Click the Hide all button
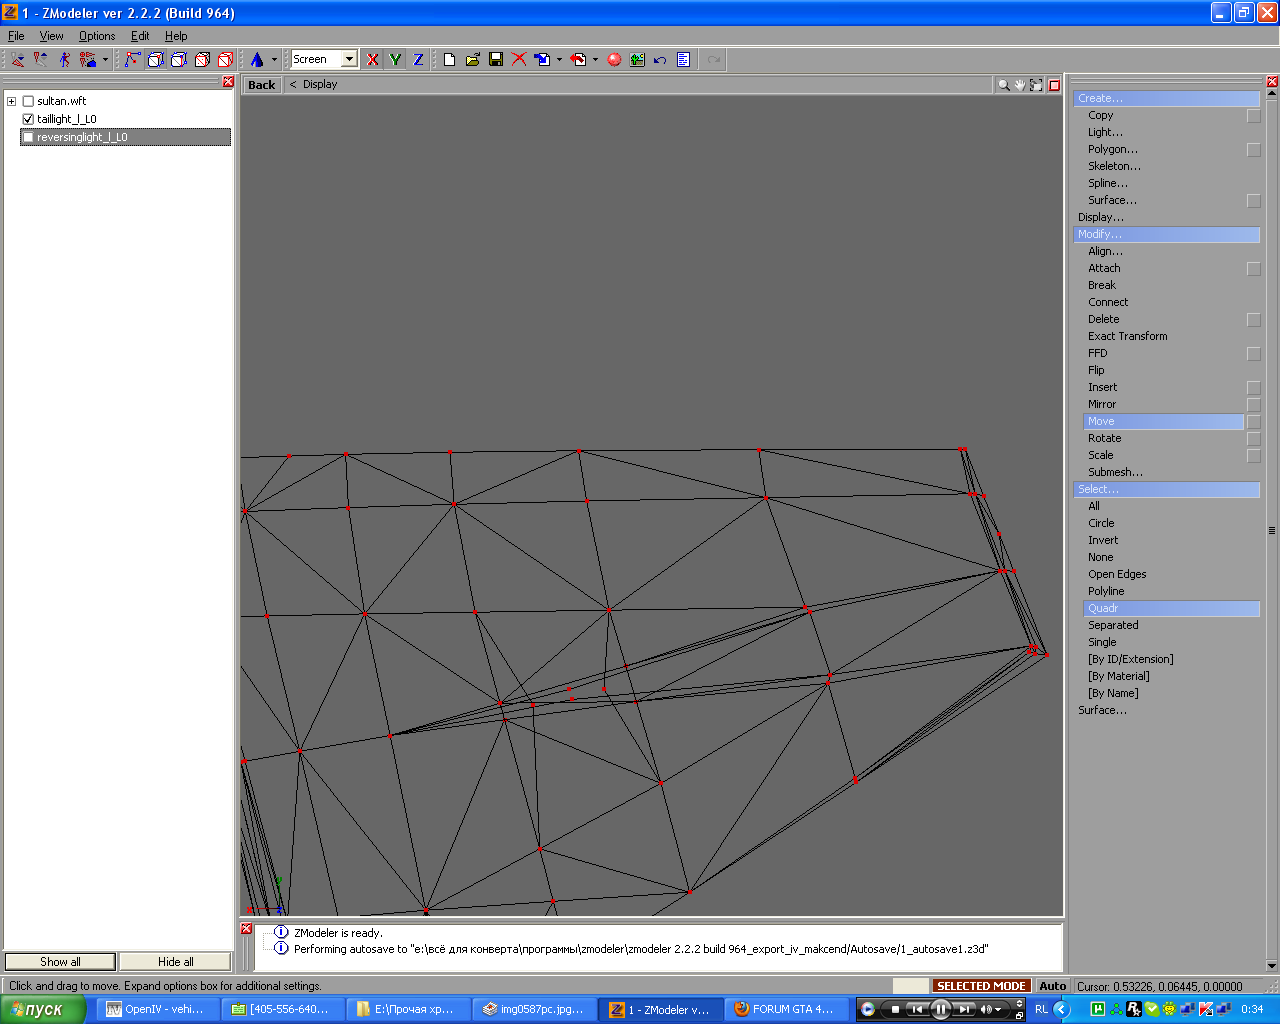The image size is (1280, 1024). click(175, 962)
